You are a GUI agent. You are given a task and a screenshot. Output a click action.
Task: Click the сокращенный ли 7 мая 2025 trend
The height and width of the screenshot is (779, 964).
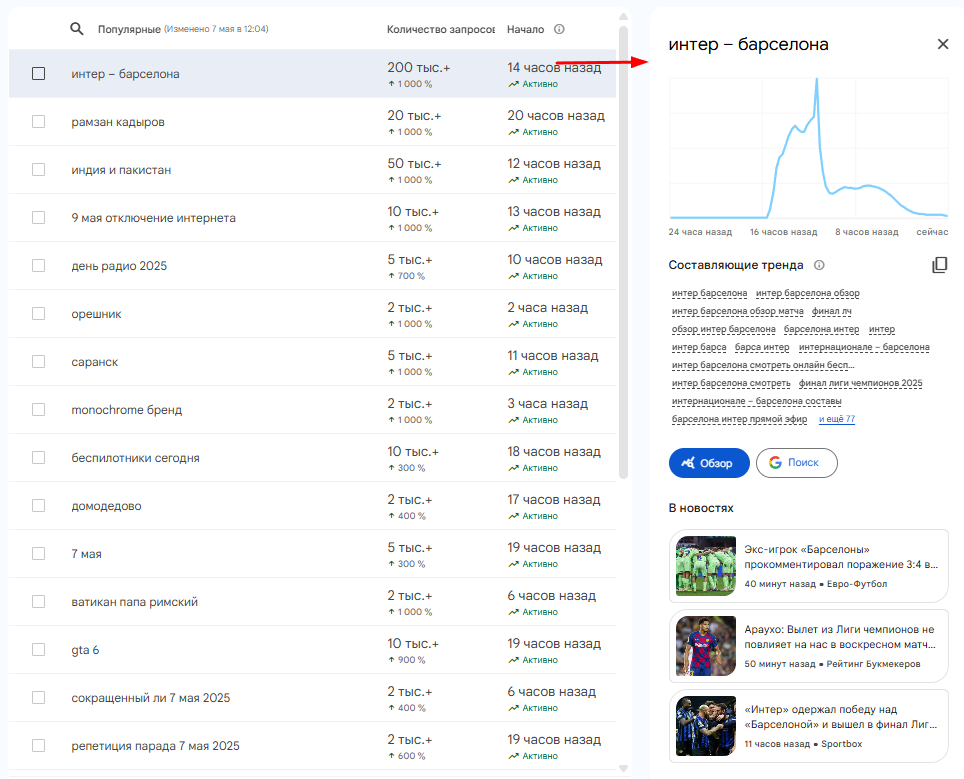click(151, 698)
